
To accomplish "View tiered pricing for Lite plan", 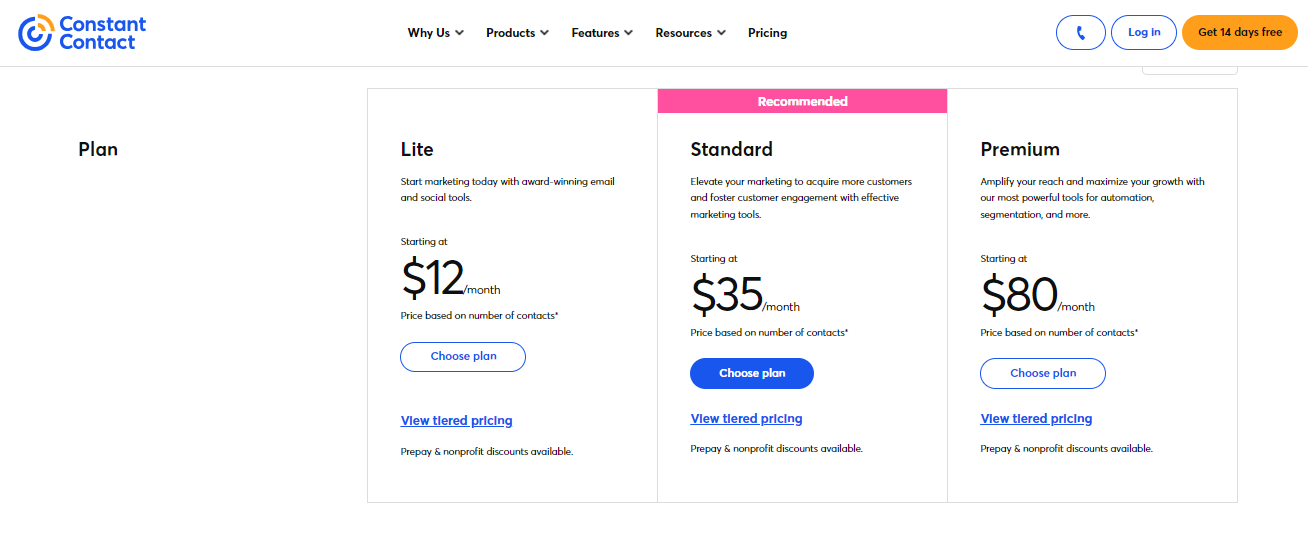I will pos(456,421).
